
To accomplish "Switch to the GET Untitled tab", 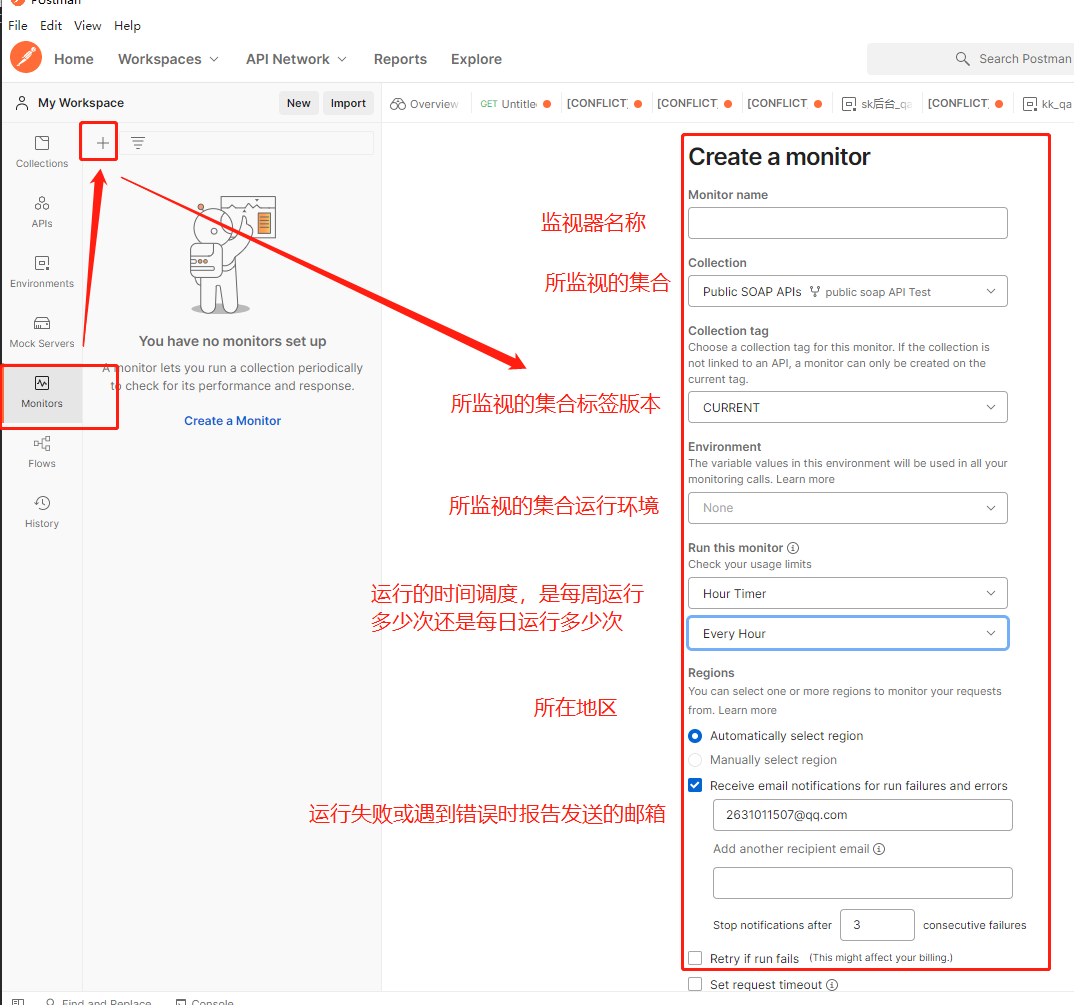I will pos(515,103).
